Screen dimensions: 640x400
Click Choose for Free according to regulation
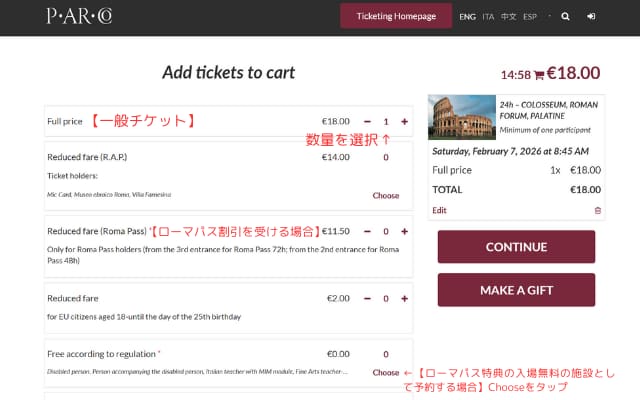point(385,372)
